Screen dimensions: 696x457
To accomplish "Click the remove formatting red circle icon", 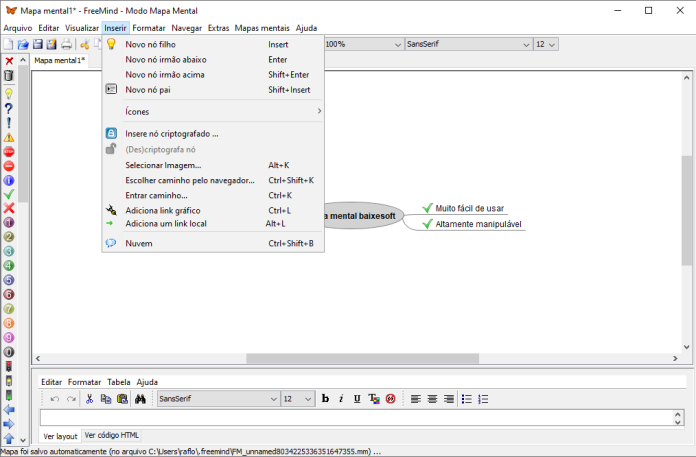I will pos(391,399).
